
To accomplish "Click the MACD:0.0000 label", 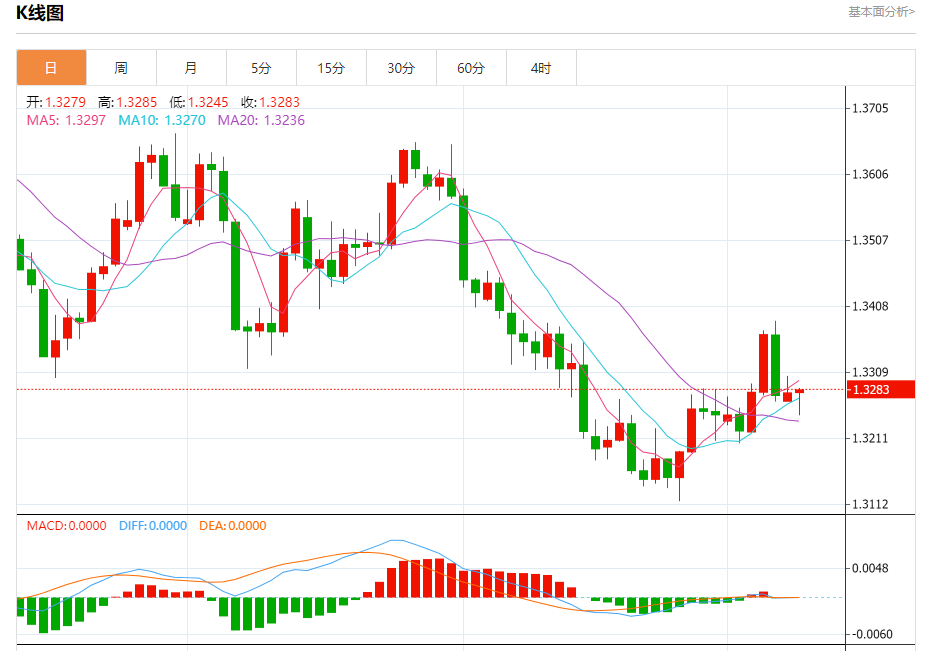I will pos(67,525).
